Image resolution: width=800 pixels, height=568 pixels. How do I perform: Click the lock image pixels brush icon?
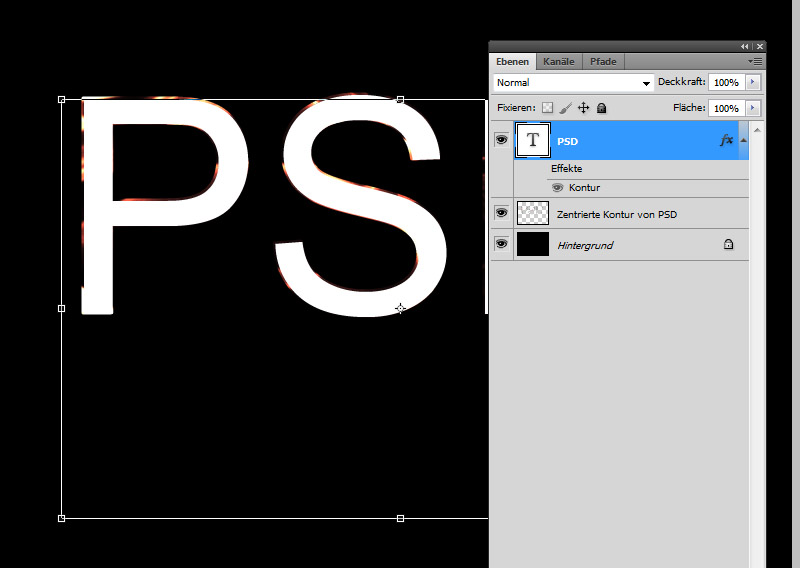tap(565, 108)
